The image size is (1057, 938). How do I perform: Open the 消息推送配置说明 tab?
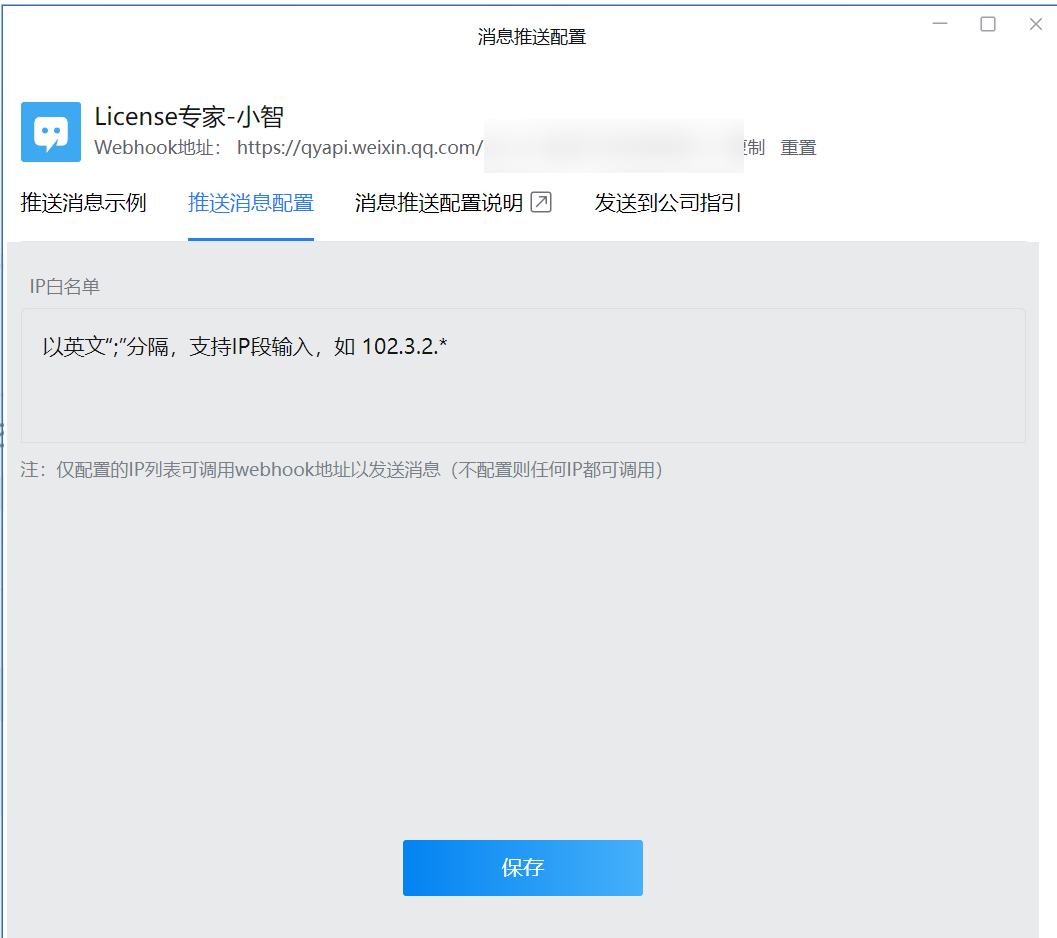(x=439, y=203)
